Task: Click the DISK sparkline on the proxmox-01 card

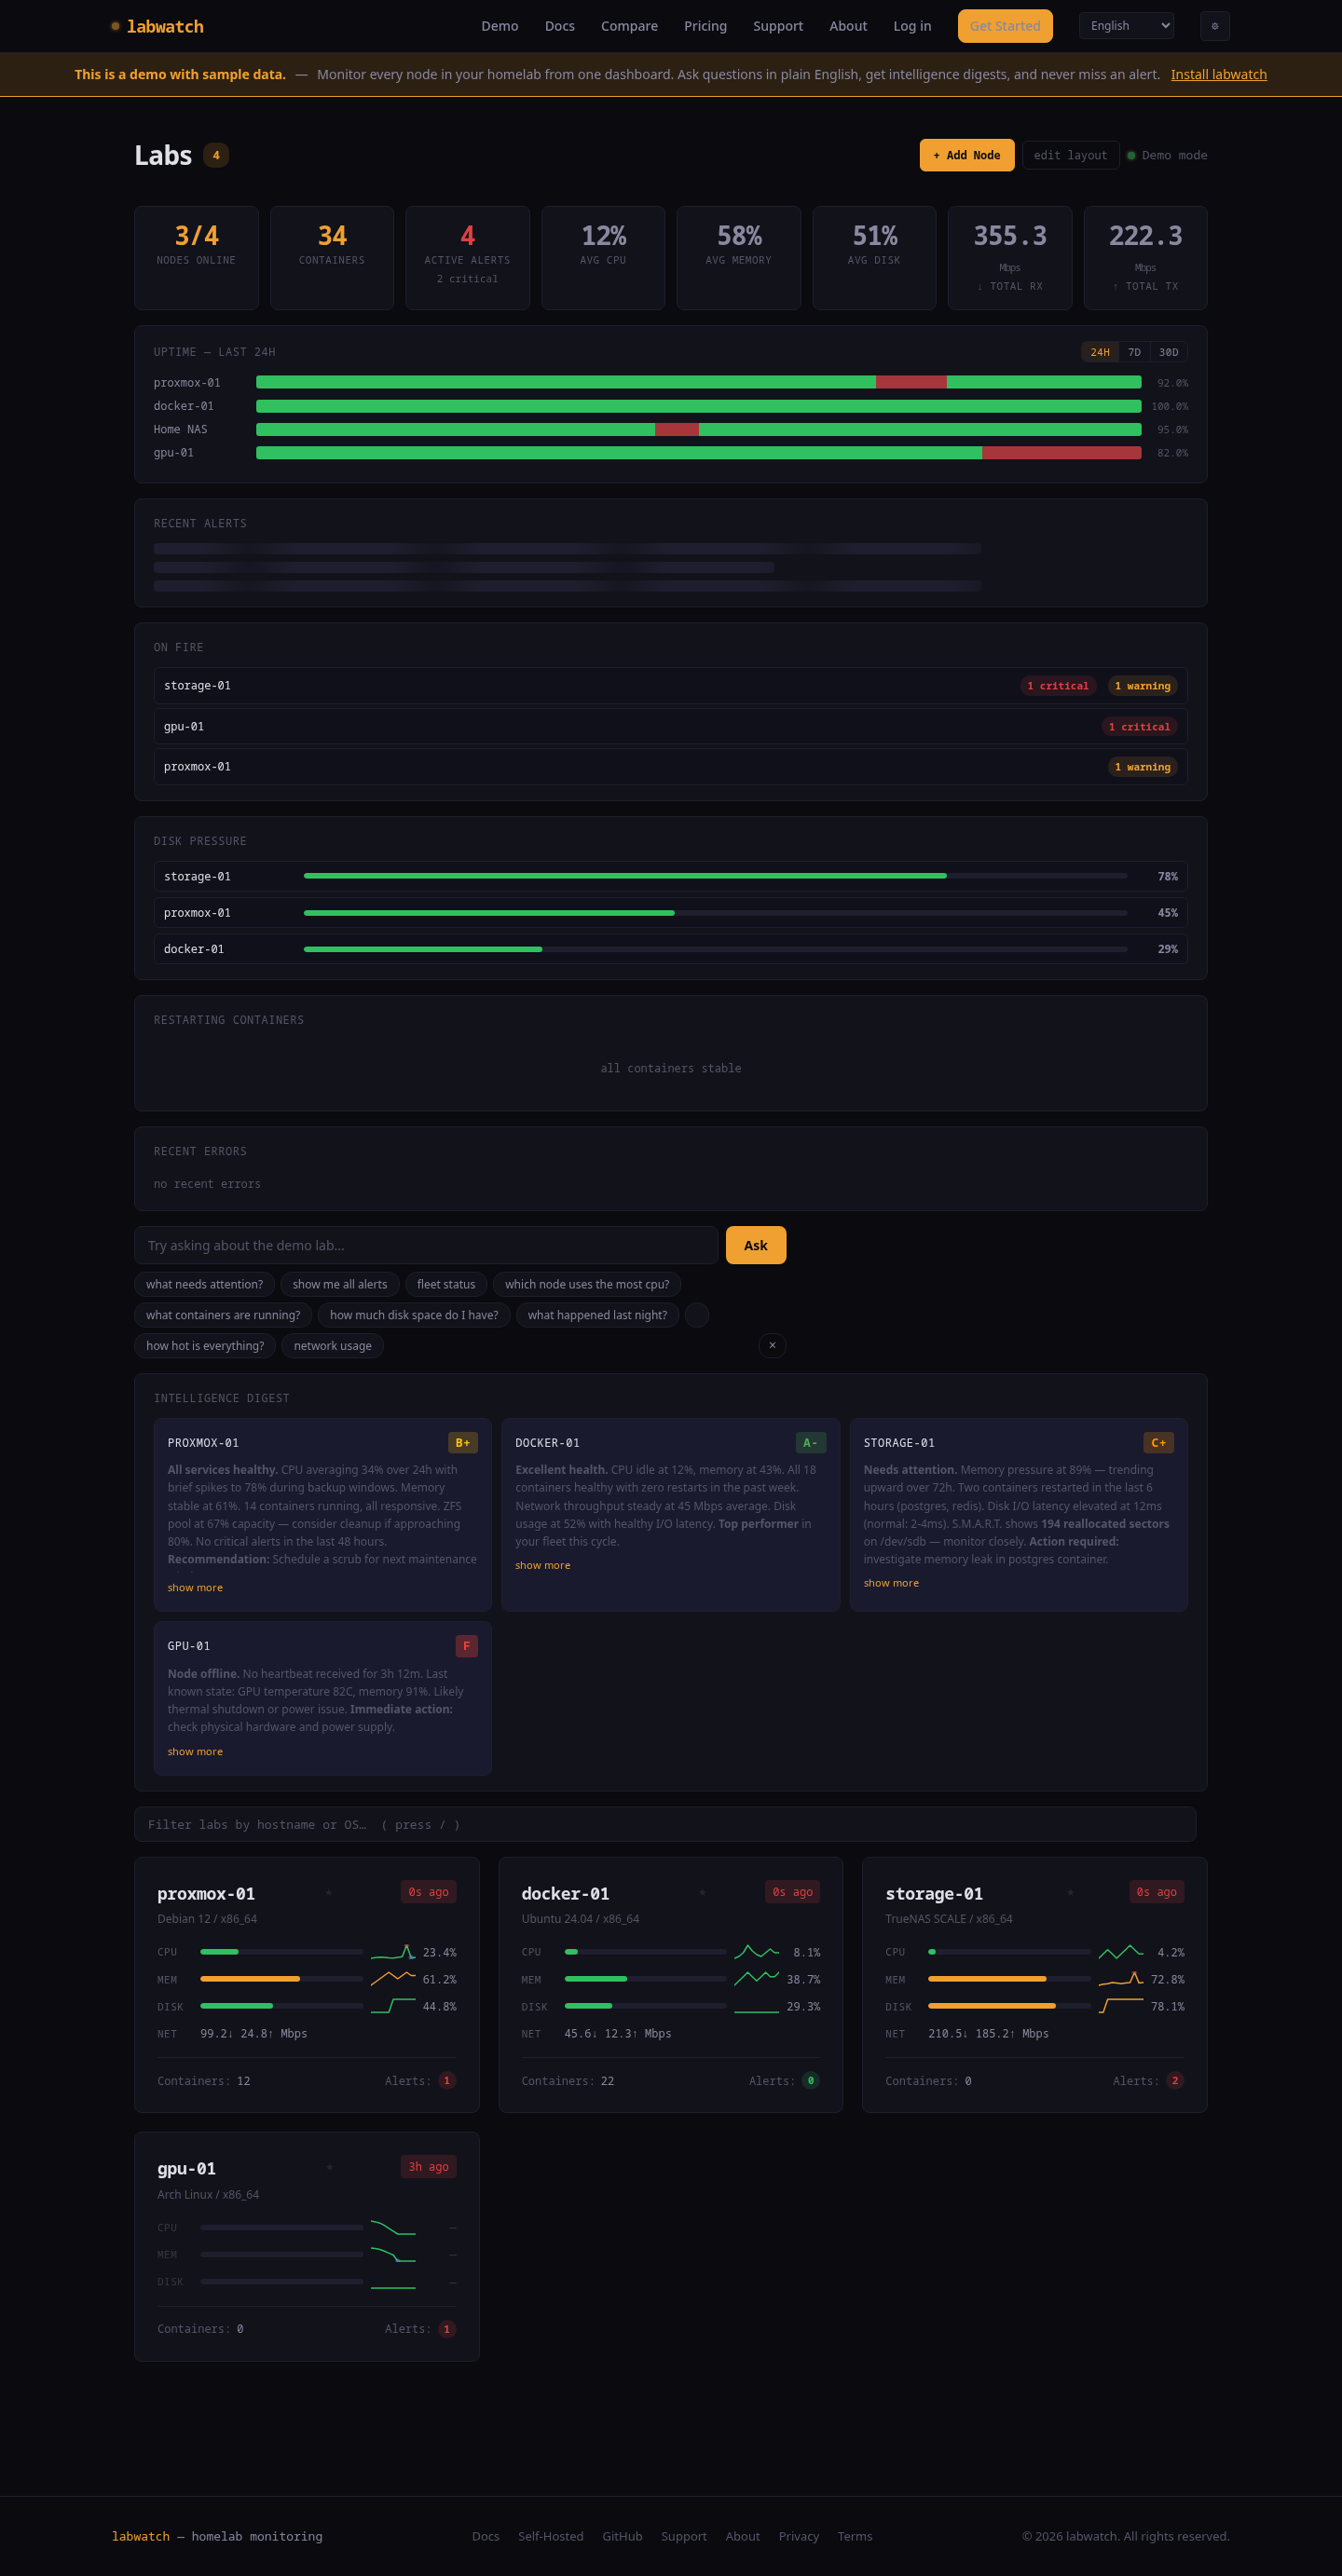Action: pyautogui.click(x=393, y=2005)
